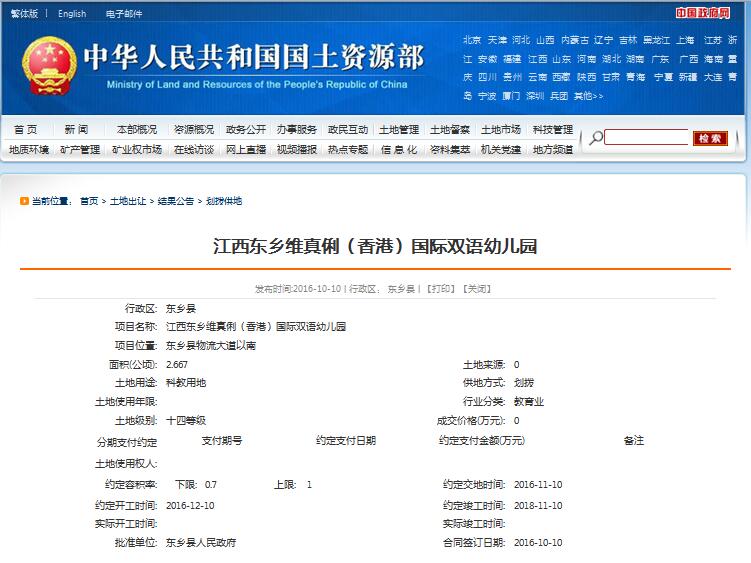This screenshot has height=563, width=751.
Task: Open the 政民互动 menu item
Action: click(x=348, y=129)
